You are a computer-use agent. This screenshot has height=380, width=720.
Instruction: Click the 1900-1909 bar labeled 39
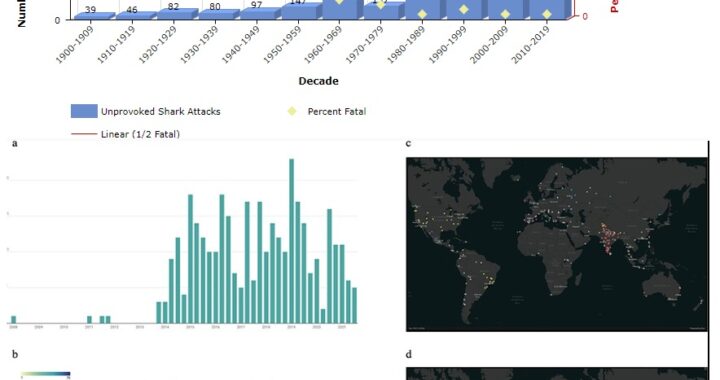tap(93, 17)
